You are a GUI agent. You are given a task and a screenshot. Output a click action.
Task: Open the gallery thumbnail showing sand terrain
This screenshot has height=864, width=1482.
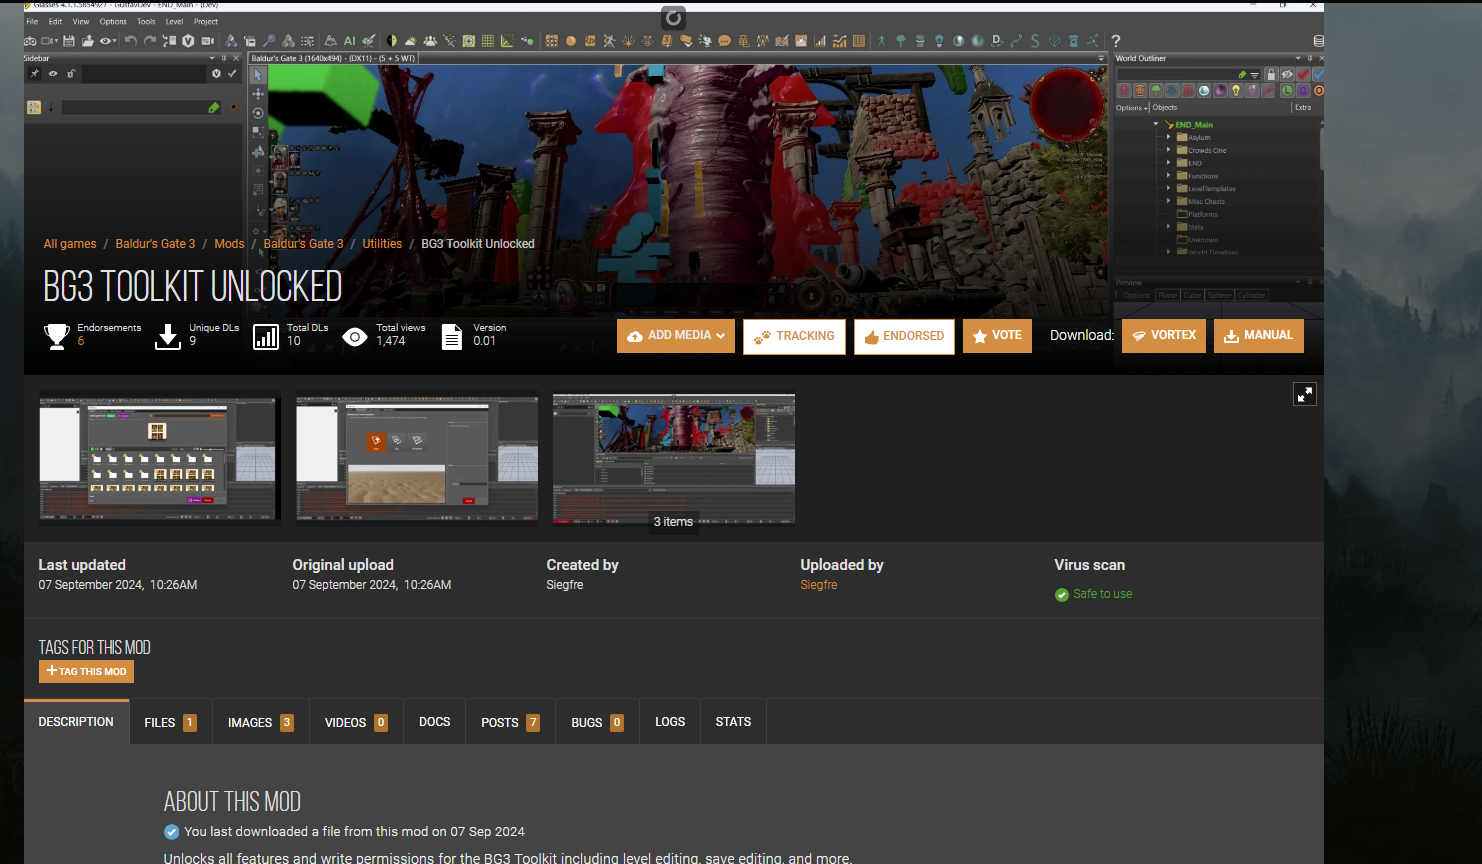click(417, 458)
